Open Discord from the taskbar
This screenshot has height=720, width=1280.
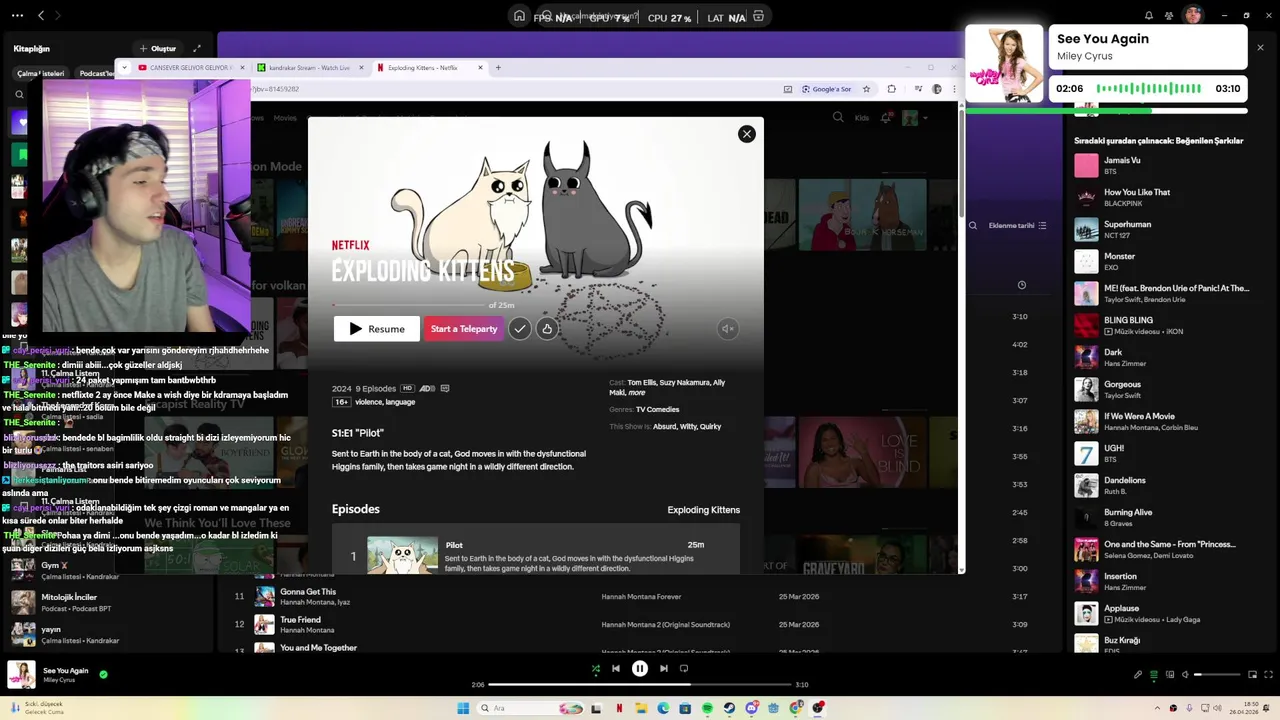point(751,708)
